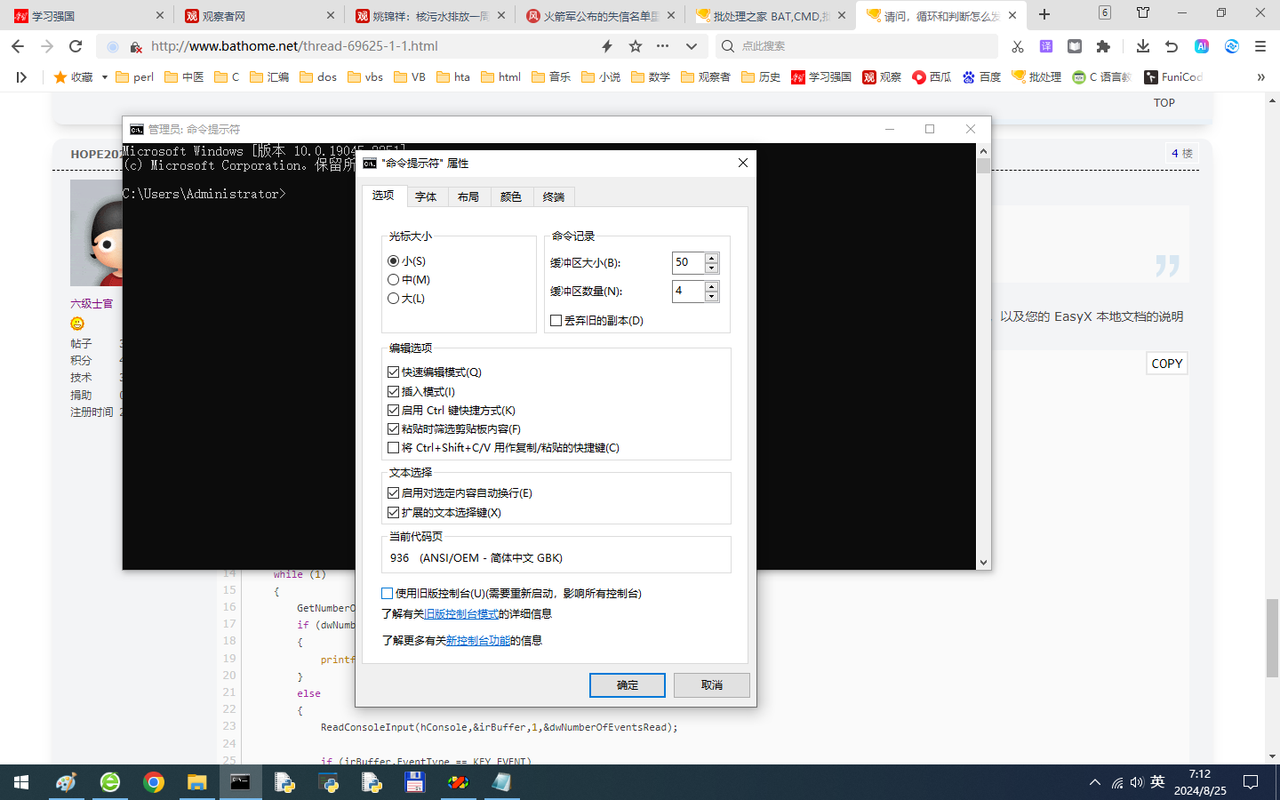The width and height of the screenshot is (1280, 800).
Task: Click the more options ellipsis in address bar
Action: click(662, 47)
